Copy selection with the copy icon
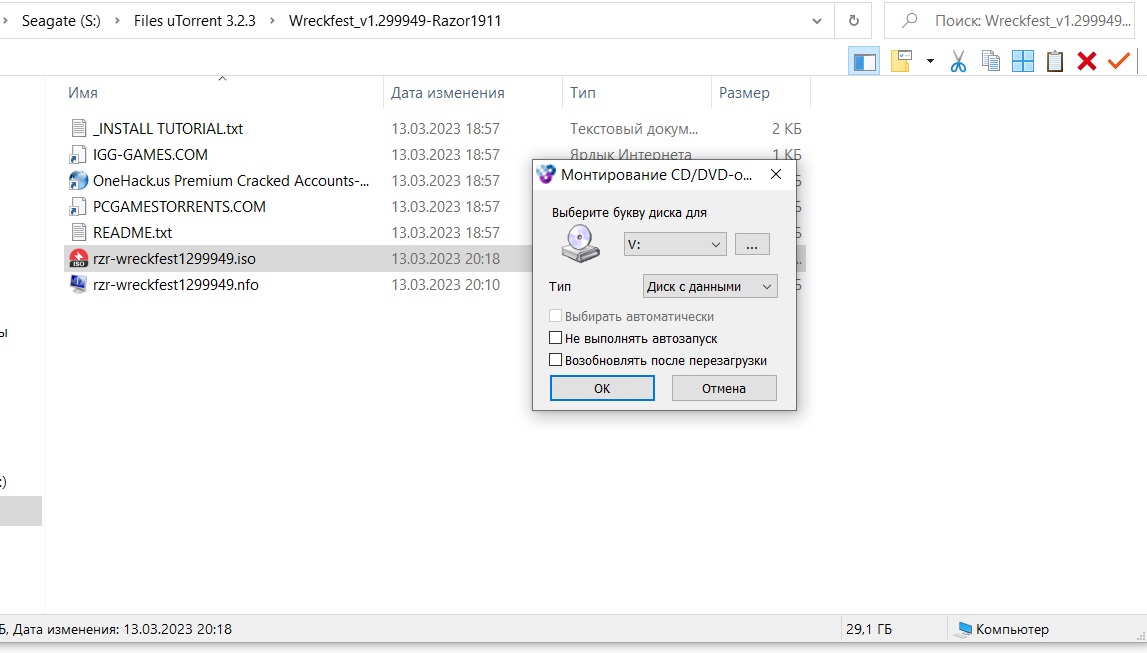This screenshot has height=653, width=1147. point(990,61)
